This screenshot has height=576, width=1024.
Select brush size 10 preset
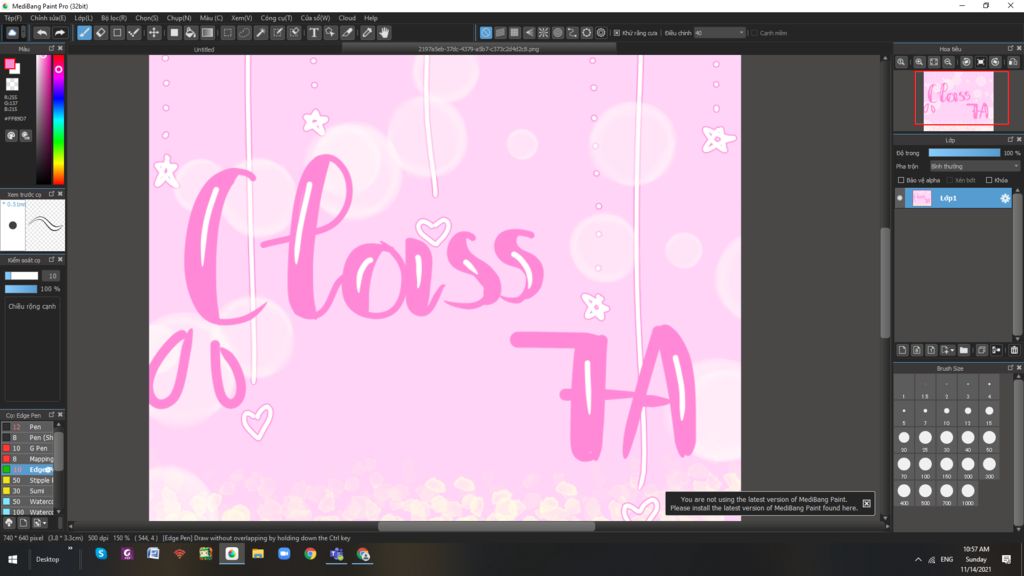946,414
